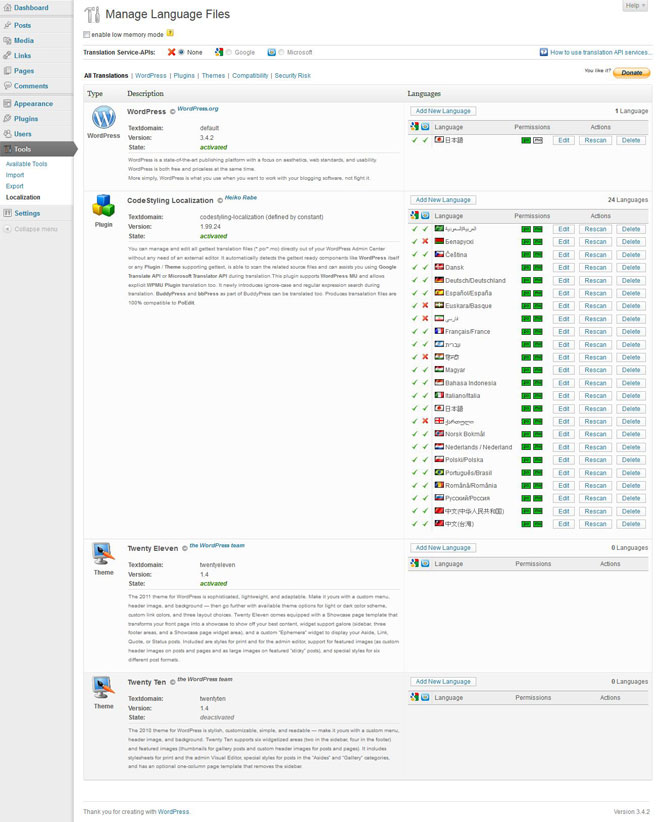Screen dimensions: 660x822
Task: Open Import under Tools submenu
Action: [15, 175]
